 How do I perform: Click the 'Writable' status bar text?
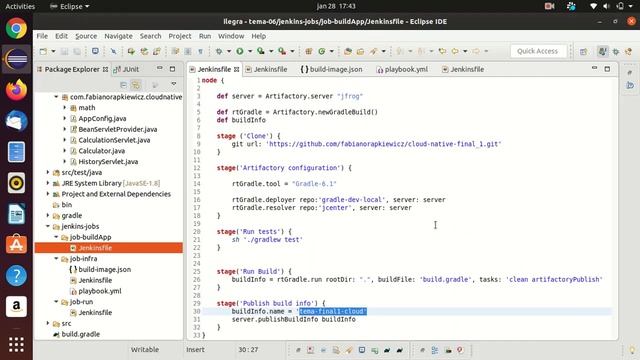click(144, 350)
